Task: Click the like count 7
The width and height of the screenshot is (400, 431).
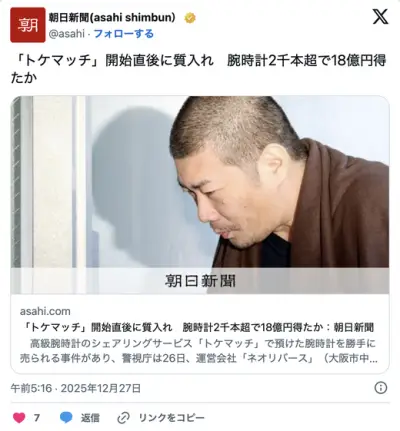Action: coord(37,418)
